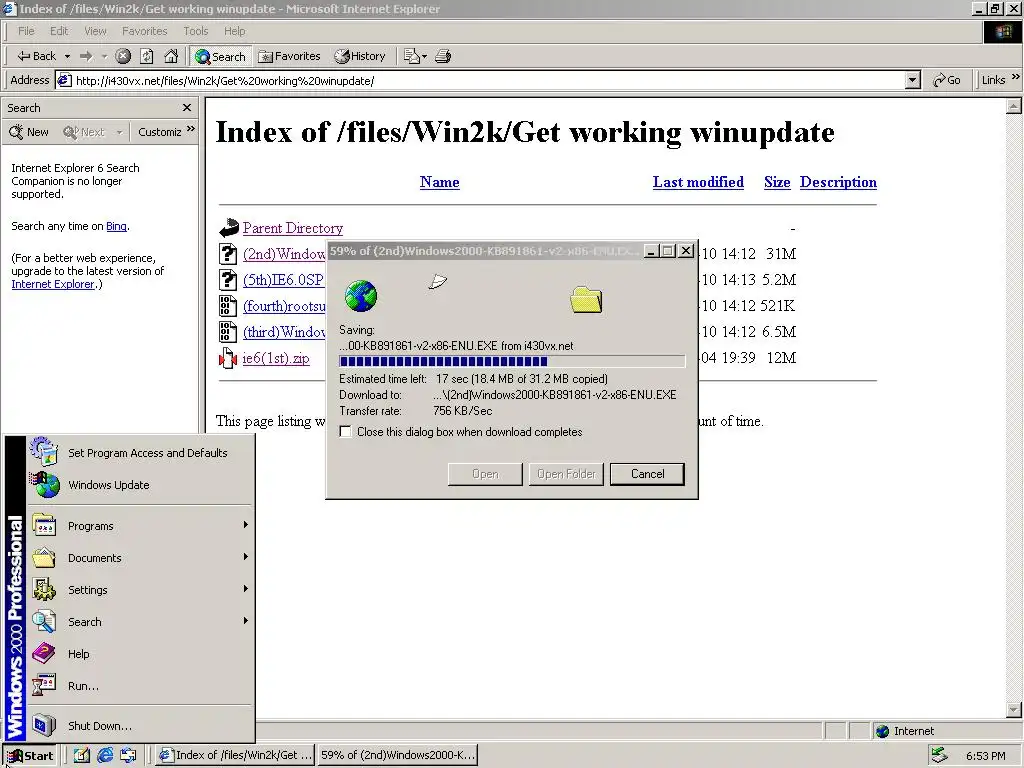Image resolution: width=1024 pixels, height=768 pixels.
Task: Click the Print toolbar icon
Action: pyautogui.click(x=443, y=56)
